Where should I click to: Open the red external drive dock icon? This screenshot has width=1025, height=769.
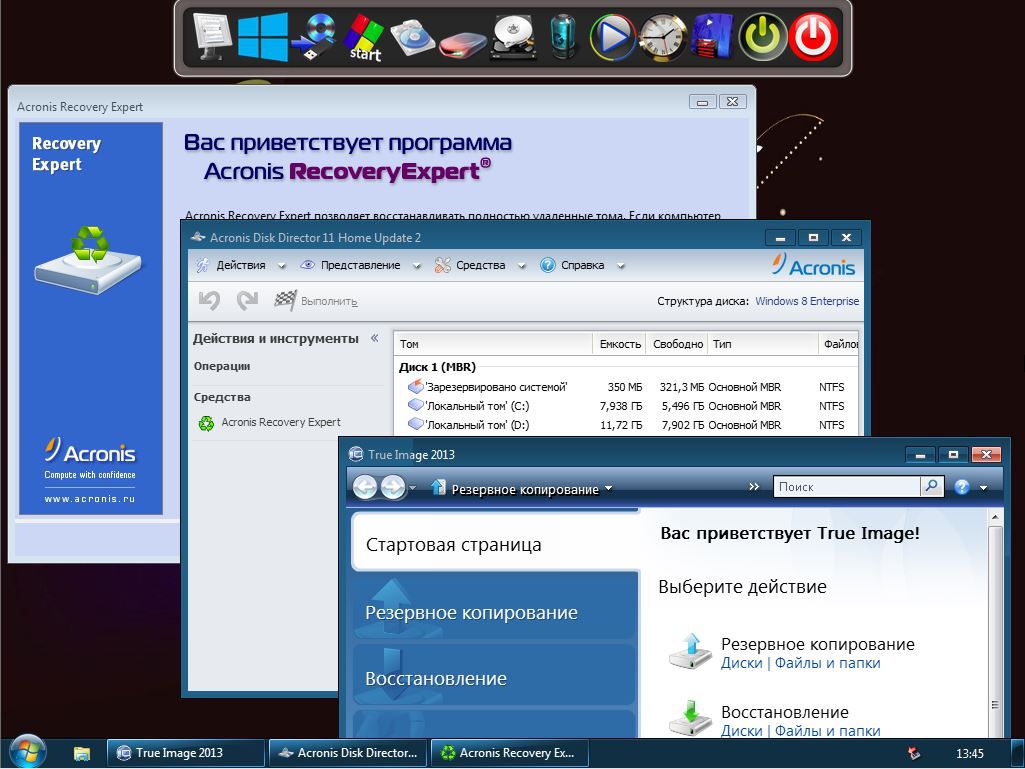463,44
